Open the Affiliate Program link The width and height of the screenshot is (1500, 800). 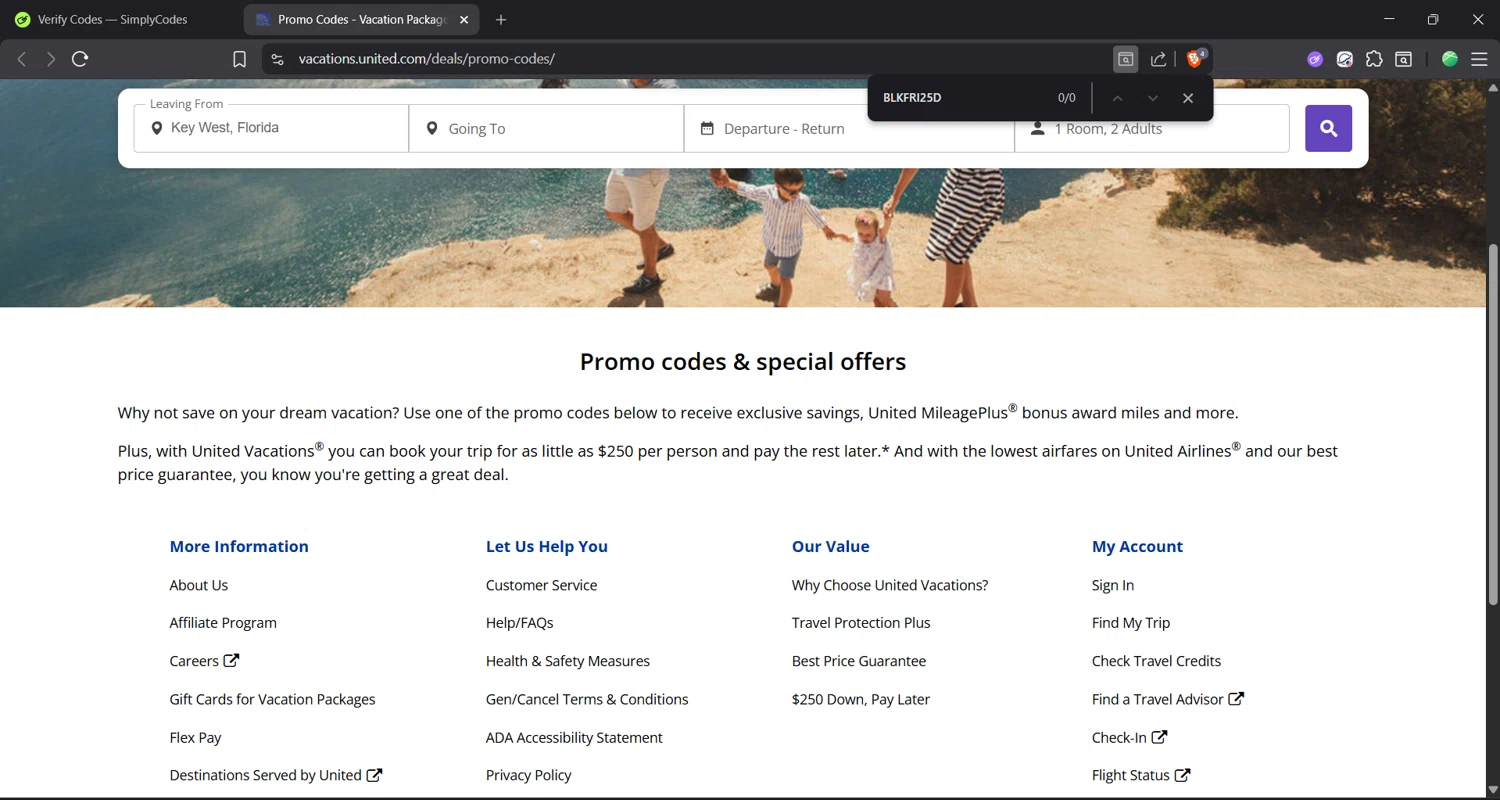(223, 623)
